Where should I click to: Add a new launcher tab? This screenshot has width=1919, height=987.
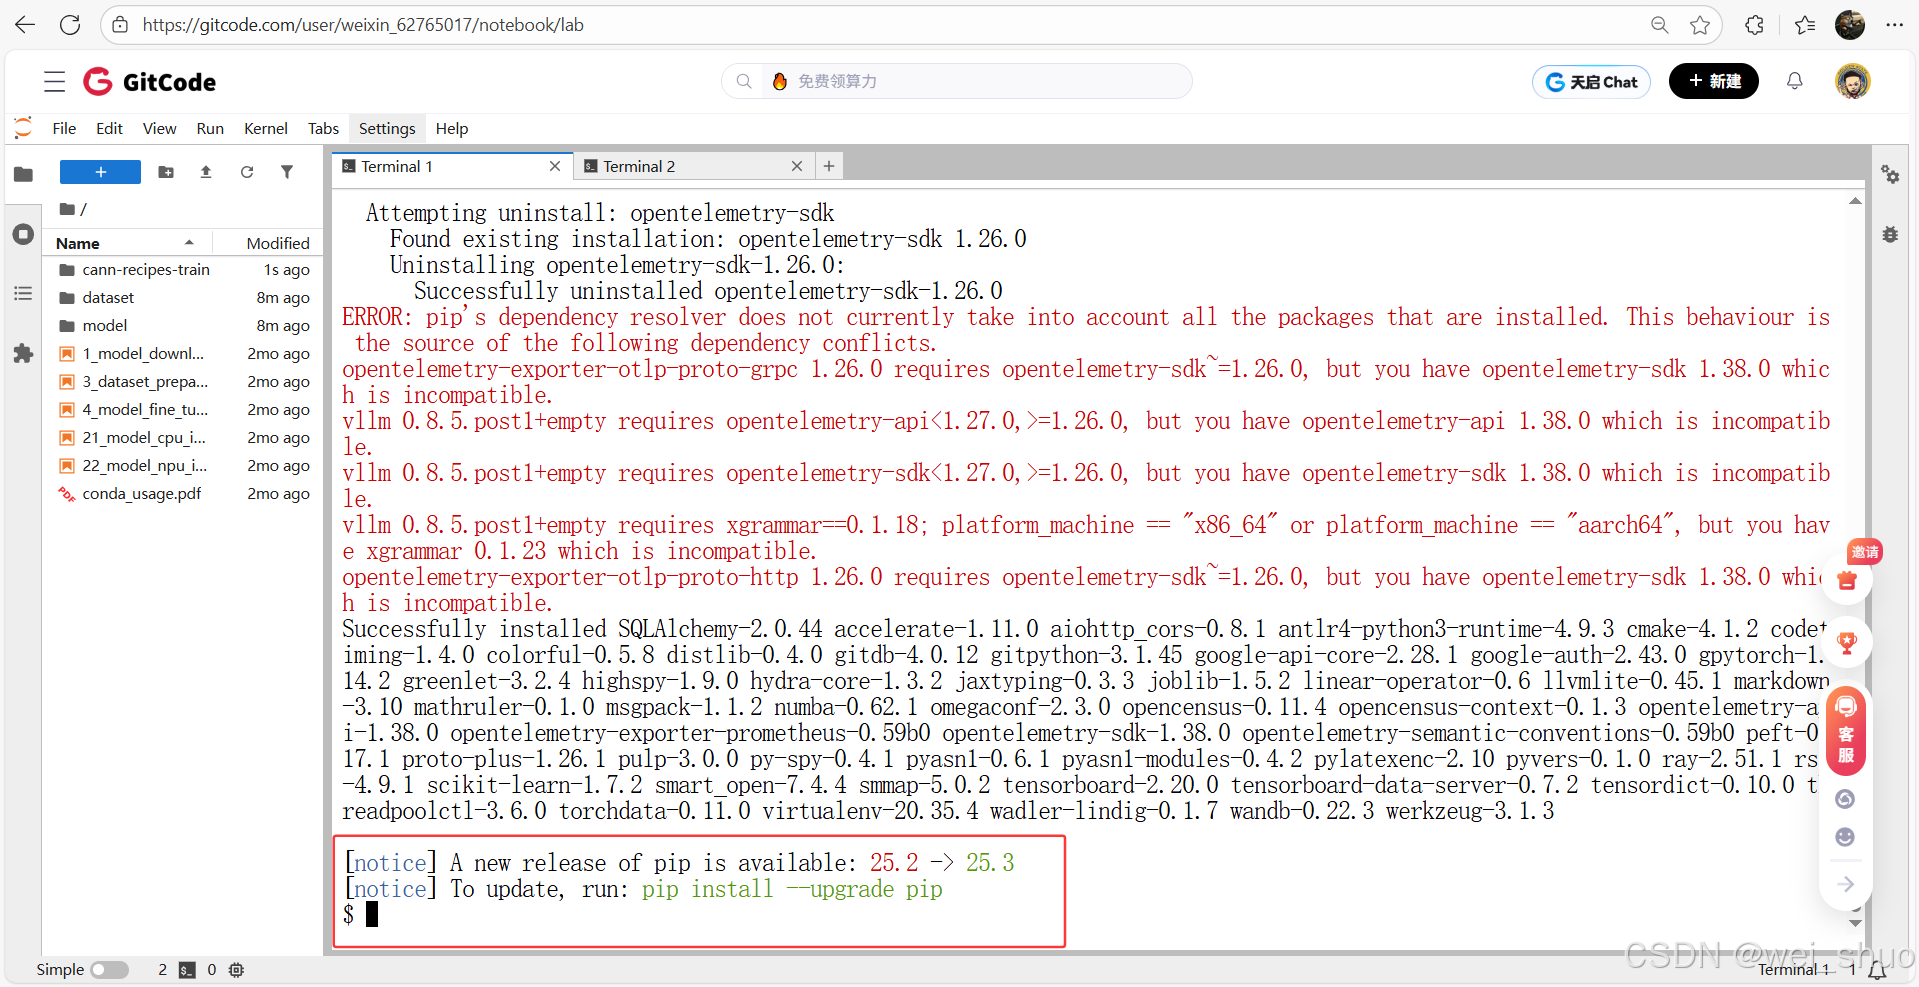tap(829, 166)
